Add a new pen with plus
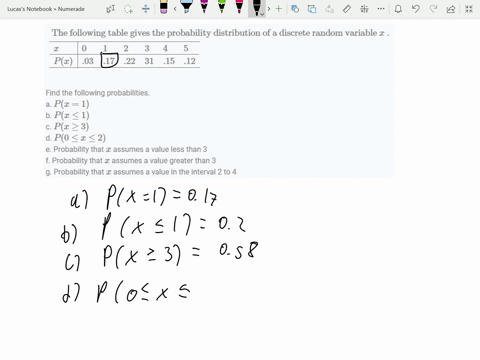This screenshot has height=360, width=480. [x=279, y=9]
